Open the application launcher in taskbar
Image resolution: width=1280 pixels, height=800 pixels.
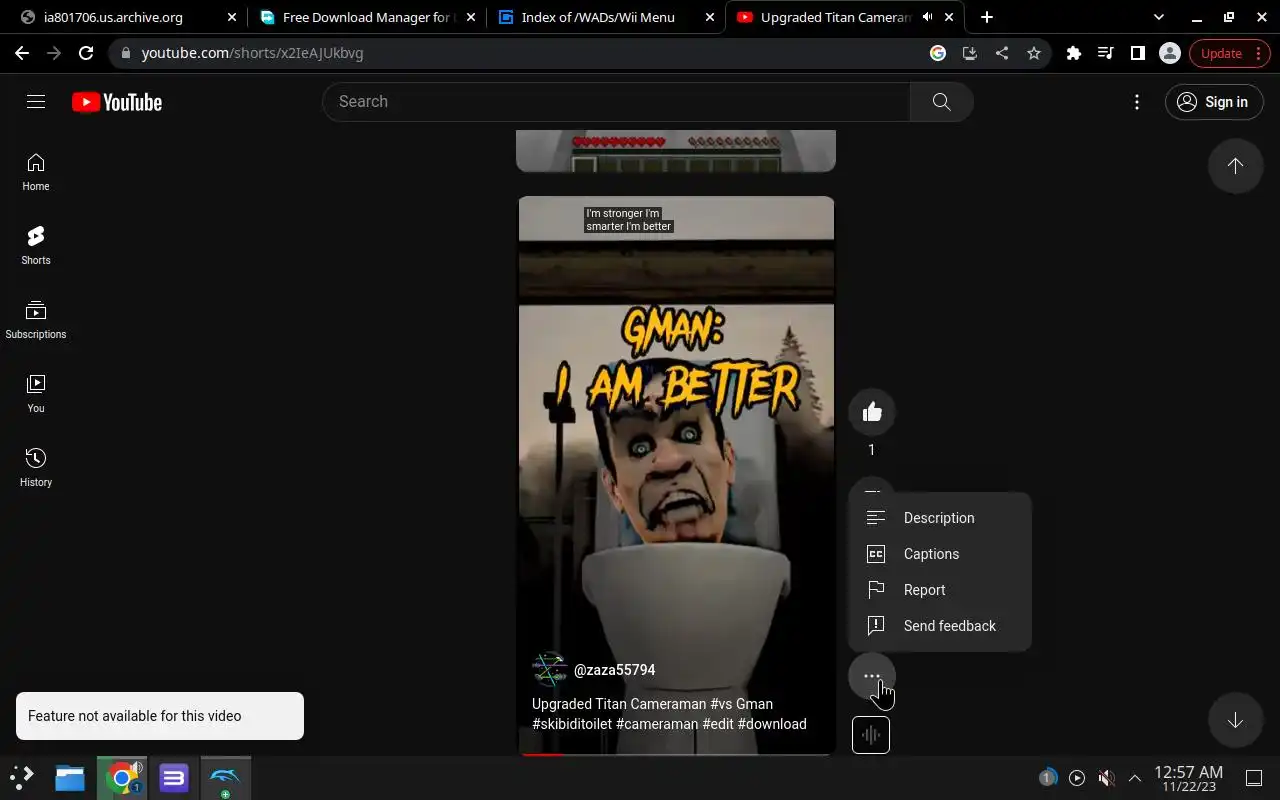pyautogui.click(x=22, y=777)
